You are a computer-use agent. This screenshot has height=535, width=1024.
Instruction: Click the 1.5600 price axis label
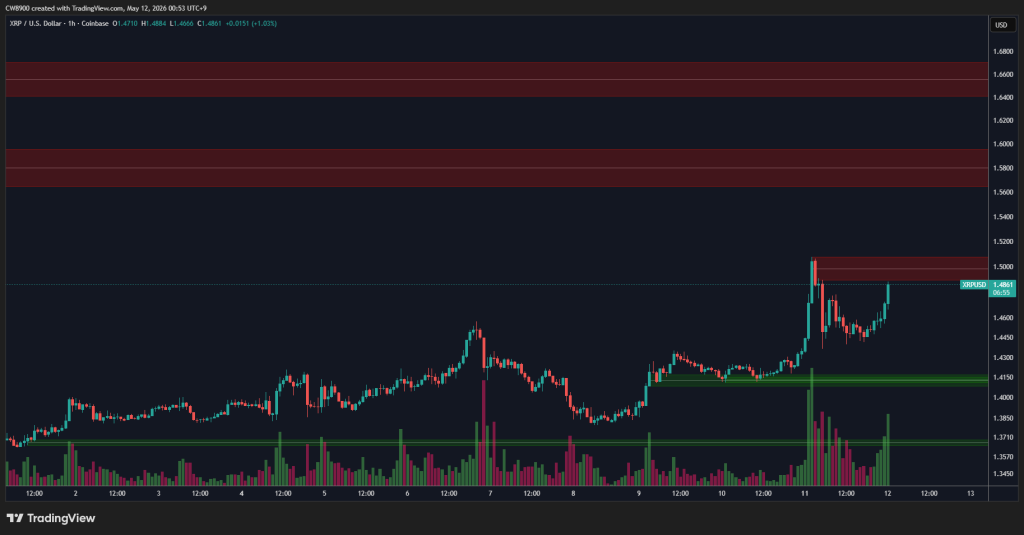pyautogui.click(x=1003, y=192)
